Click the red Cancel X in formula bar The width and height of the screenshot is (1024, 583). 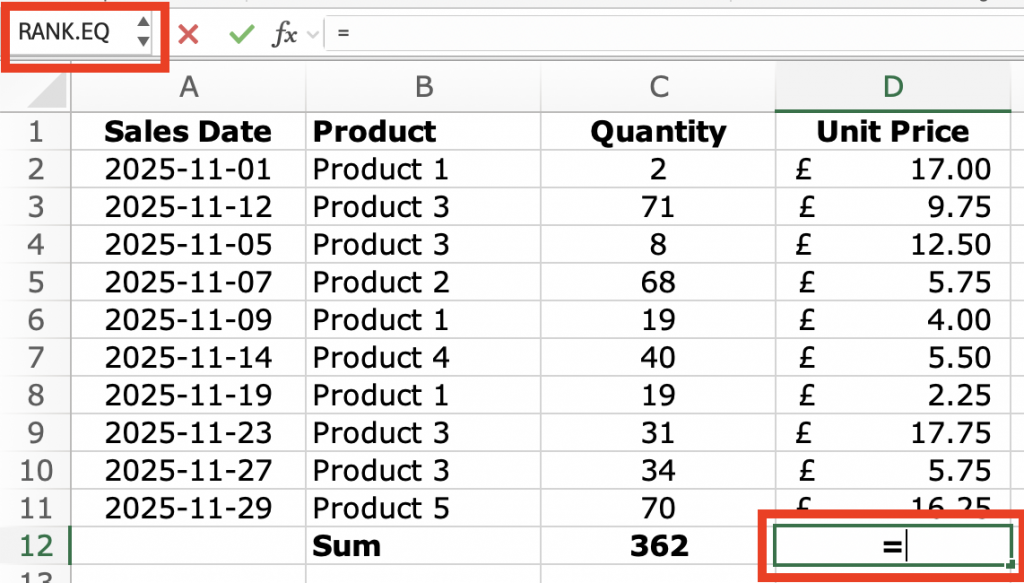click(188, 35)
